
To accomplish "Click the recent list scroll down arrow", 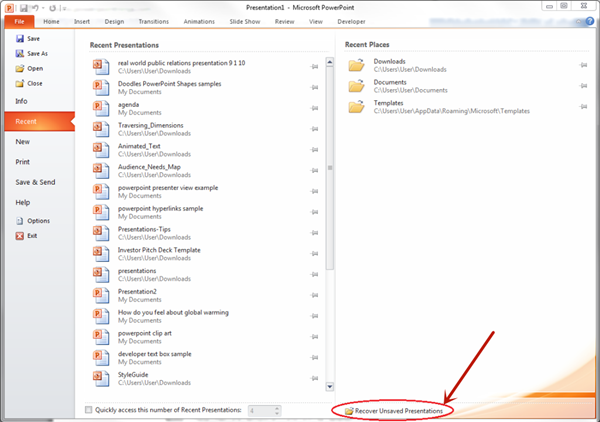I will [329, 386].
